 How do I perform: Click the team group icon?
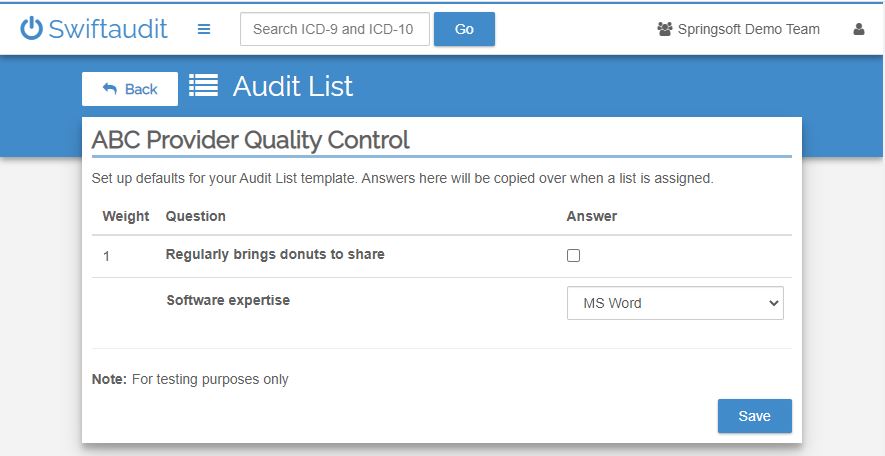(665, 29)
